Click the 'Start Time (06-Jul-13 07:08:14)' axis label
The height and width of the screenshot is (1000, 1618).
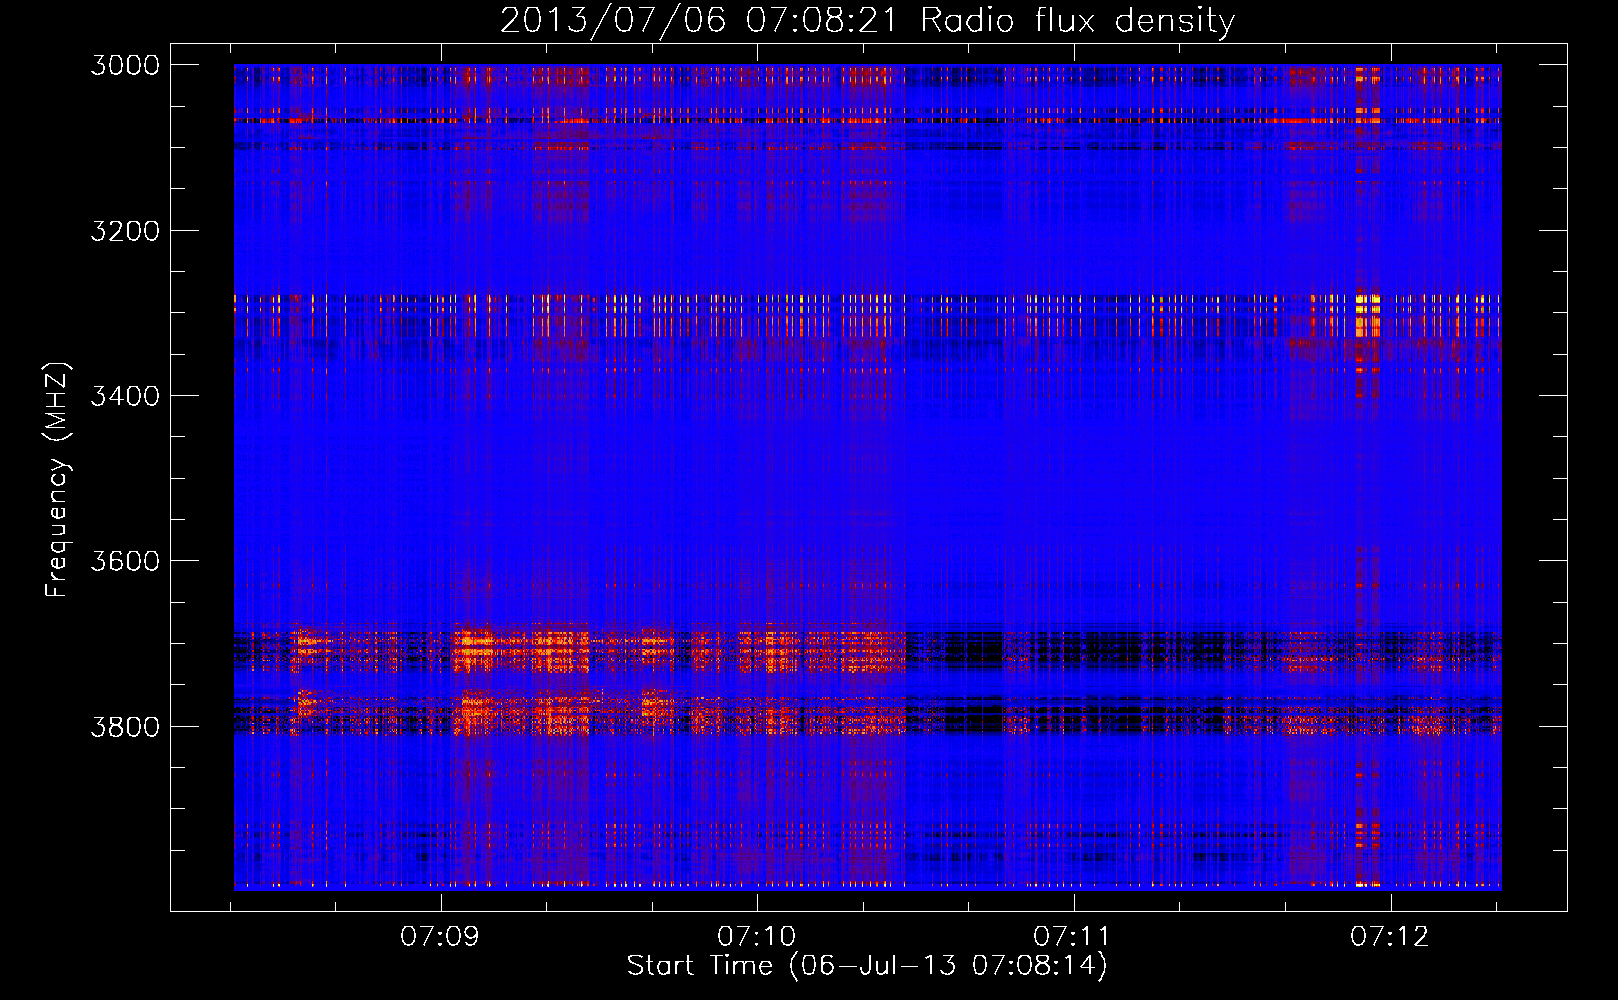coord(867,966)
